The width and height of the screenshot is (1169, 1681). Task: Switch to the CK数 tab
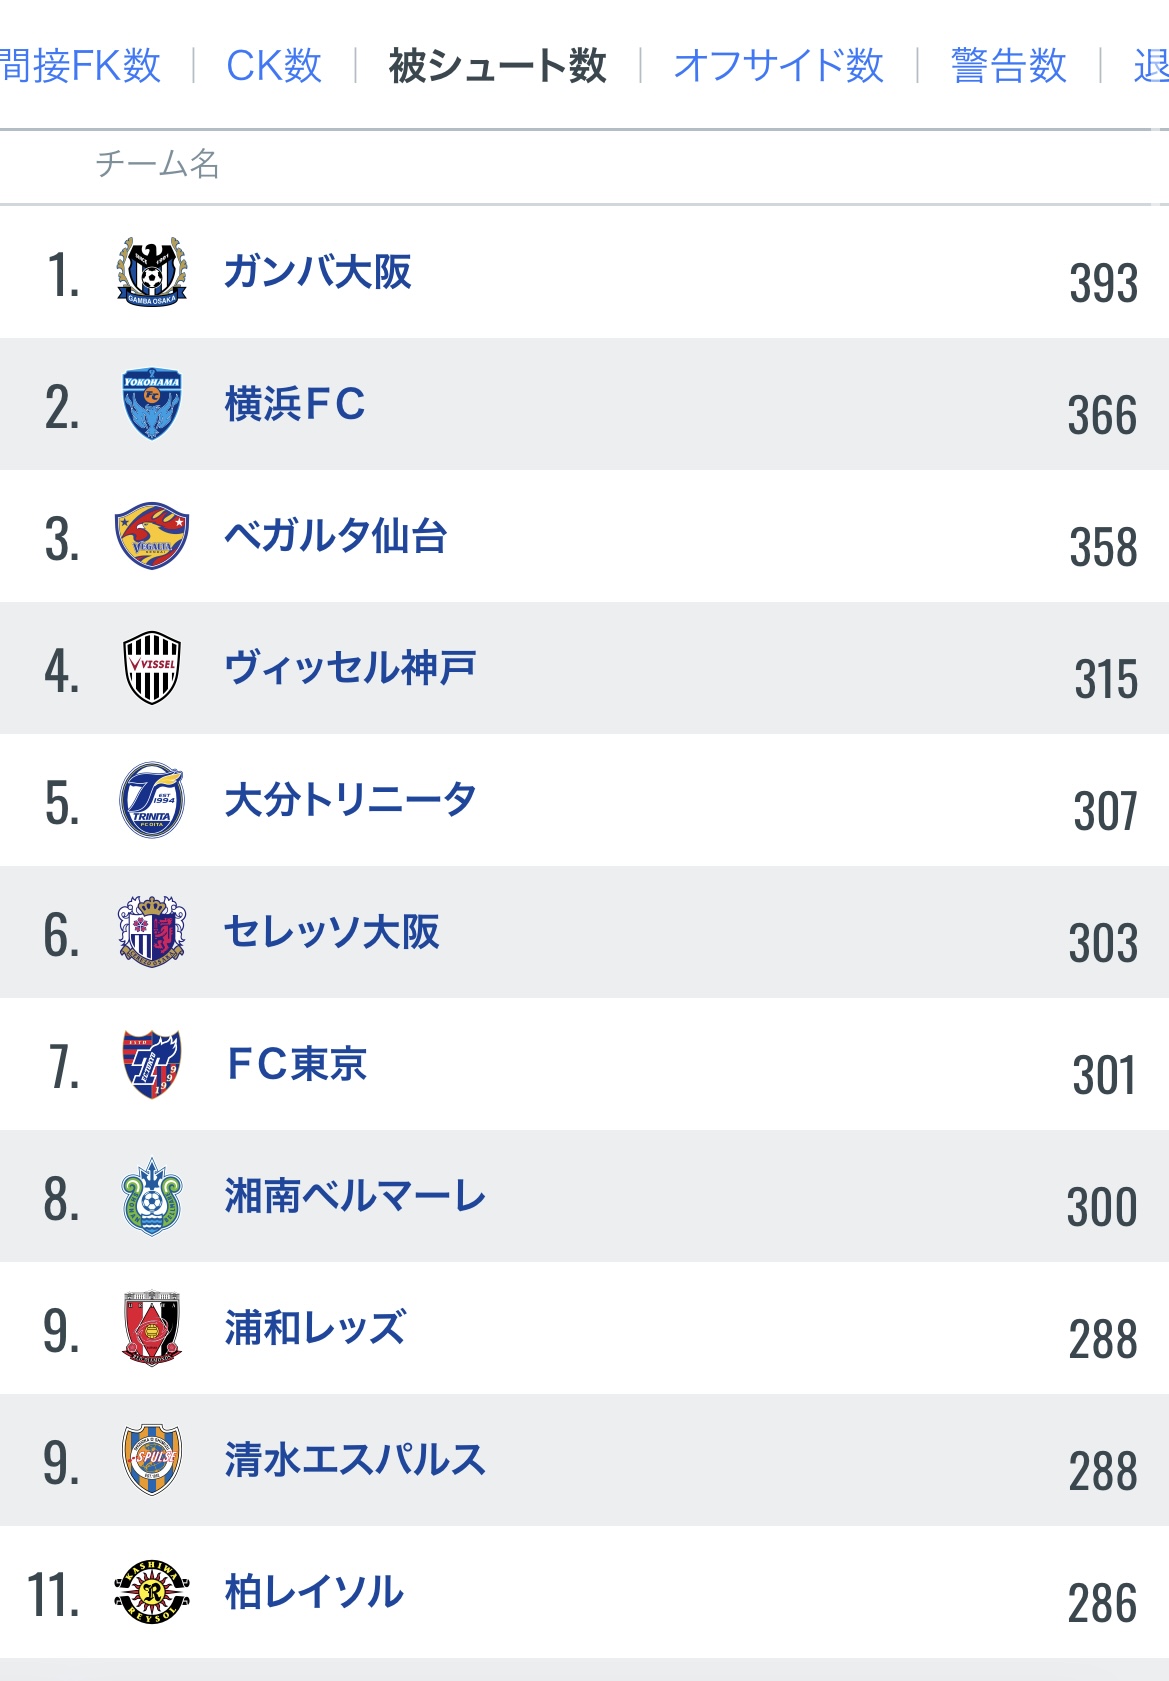[274, 66]
